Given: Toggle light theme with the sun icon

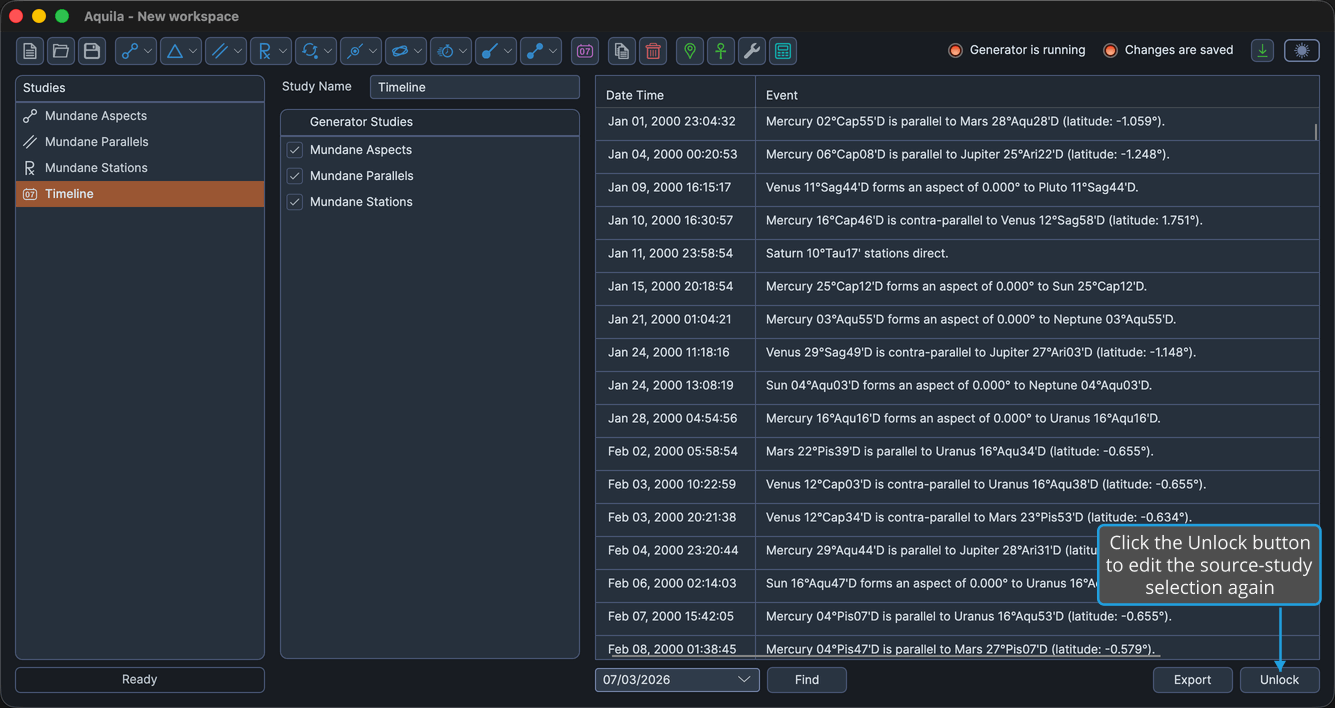Looking at the screenshot, I should point(1302,51).
